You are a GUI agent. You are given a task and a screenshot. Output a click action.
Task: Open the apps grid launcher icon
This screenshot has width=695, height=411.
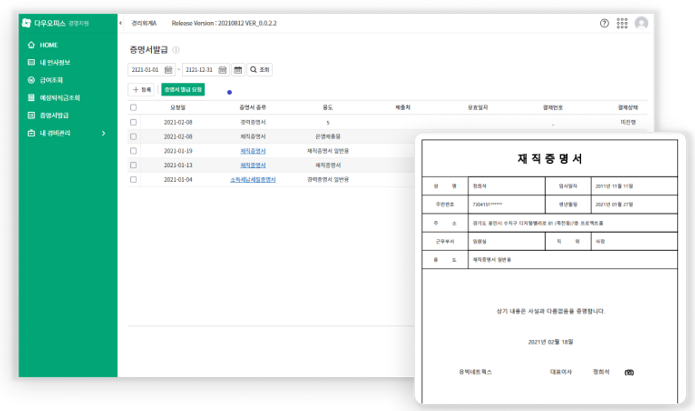[x=622, y=23]
